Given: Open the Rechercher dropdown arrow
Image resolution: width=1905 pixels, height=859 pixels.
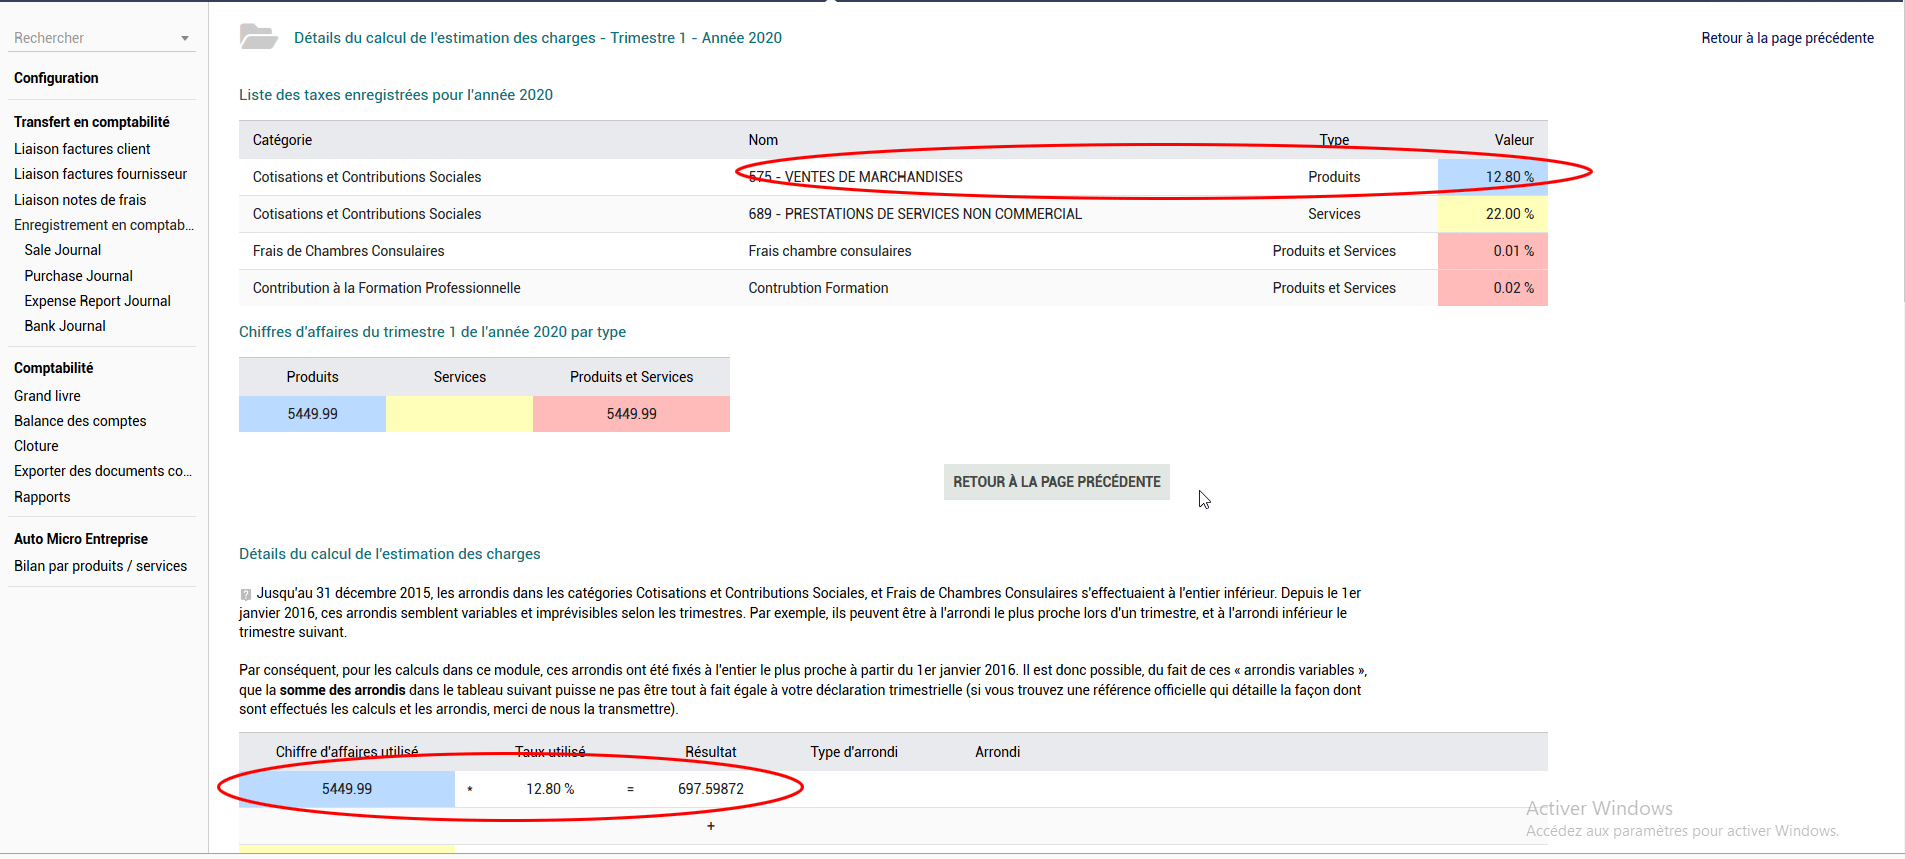Looking at the screenshot, I should click(x=185, y=39).
